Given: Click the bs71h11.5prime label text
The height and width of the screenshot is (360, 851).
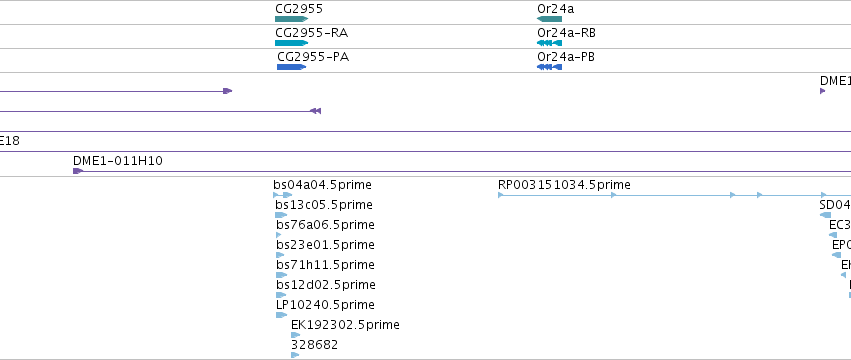Looking at the screenshot, I should tap(325, 265).
